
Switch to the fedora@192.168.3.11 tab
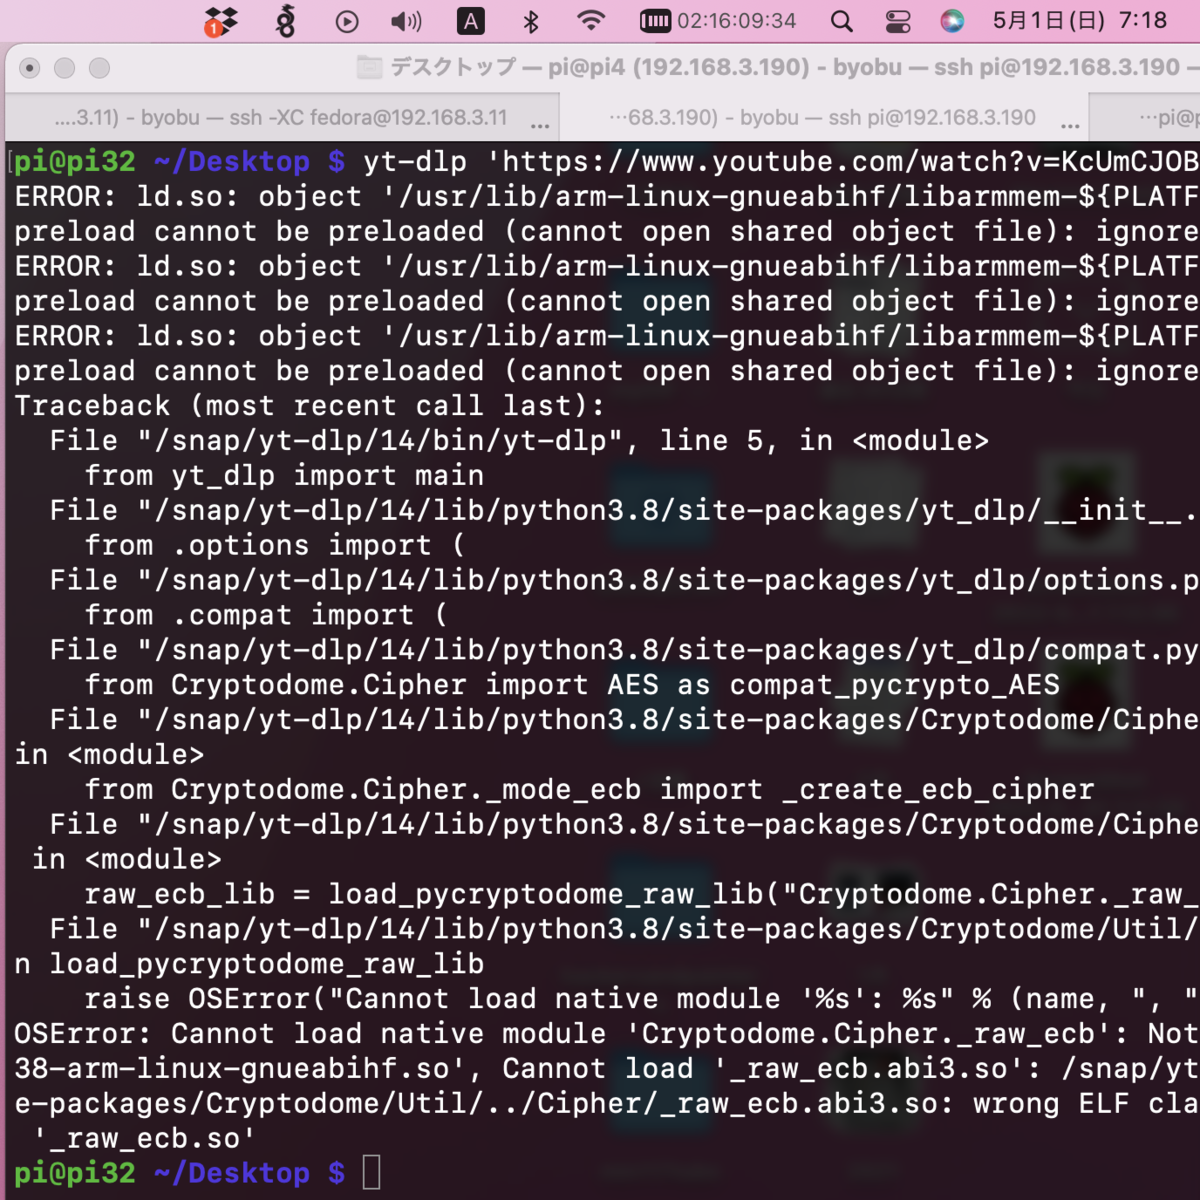[281, 118]
